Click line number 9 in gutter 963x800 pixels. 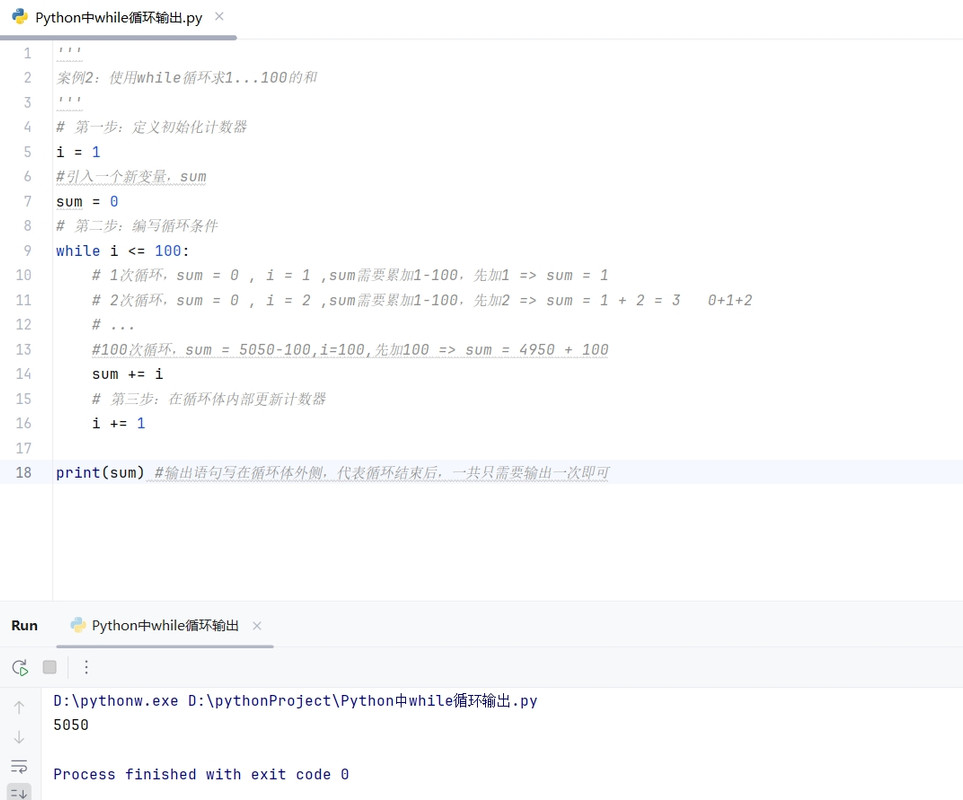(x=27, y=250)
